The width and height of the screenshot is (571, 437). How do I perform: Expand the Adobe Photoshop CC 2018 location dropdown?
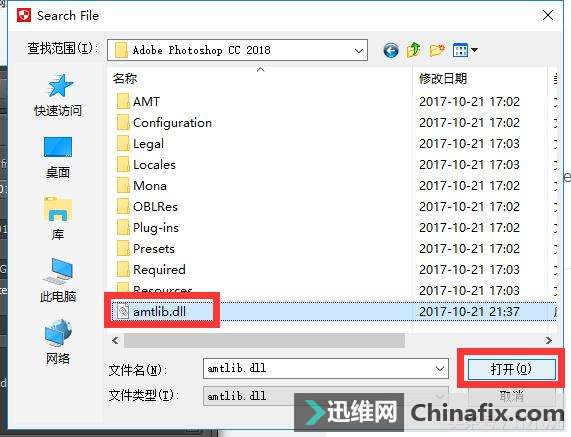tap(359, 51)
